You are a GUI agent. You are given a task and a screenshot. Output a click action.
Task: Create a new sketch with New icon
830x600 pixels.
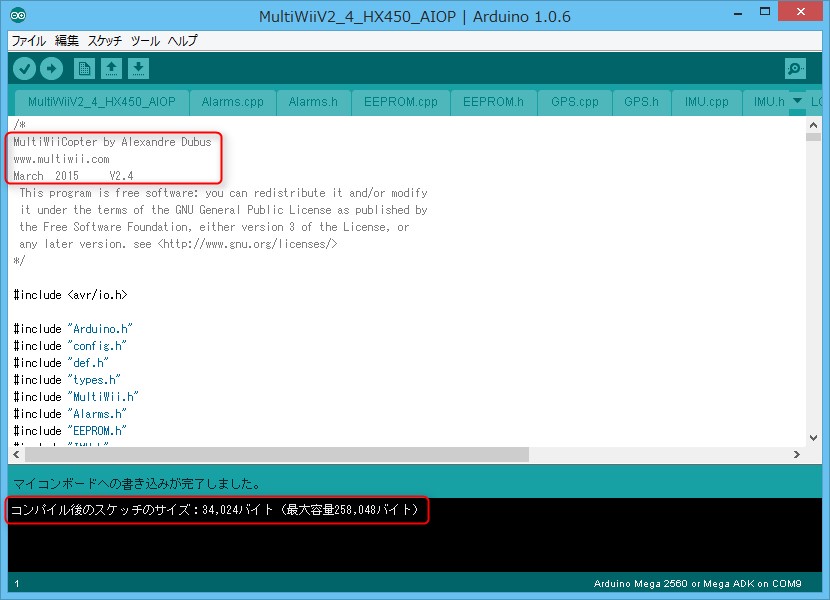point(85,68)
